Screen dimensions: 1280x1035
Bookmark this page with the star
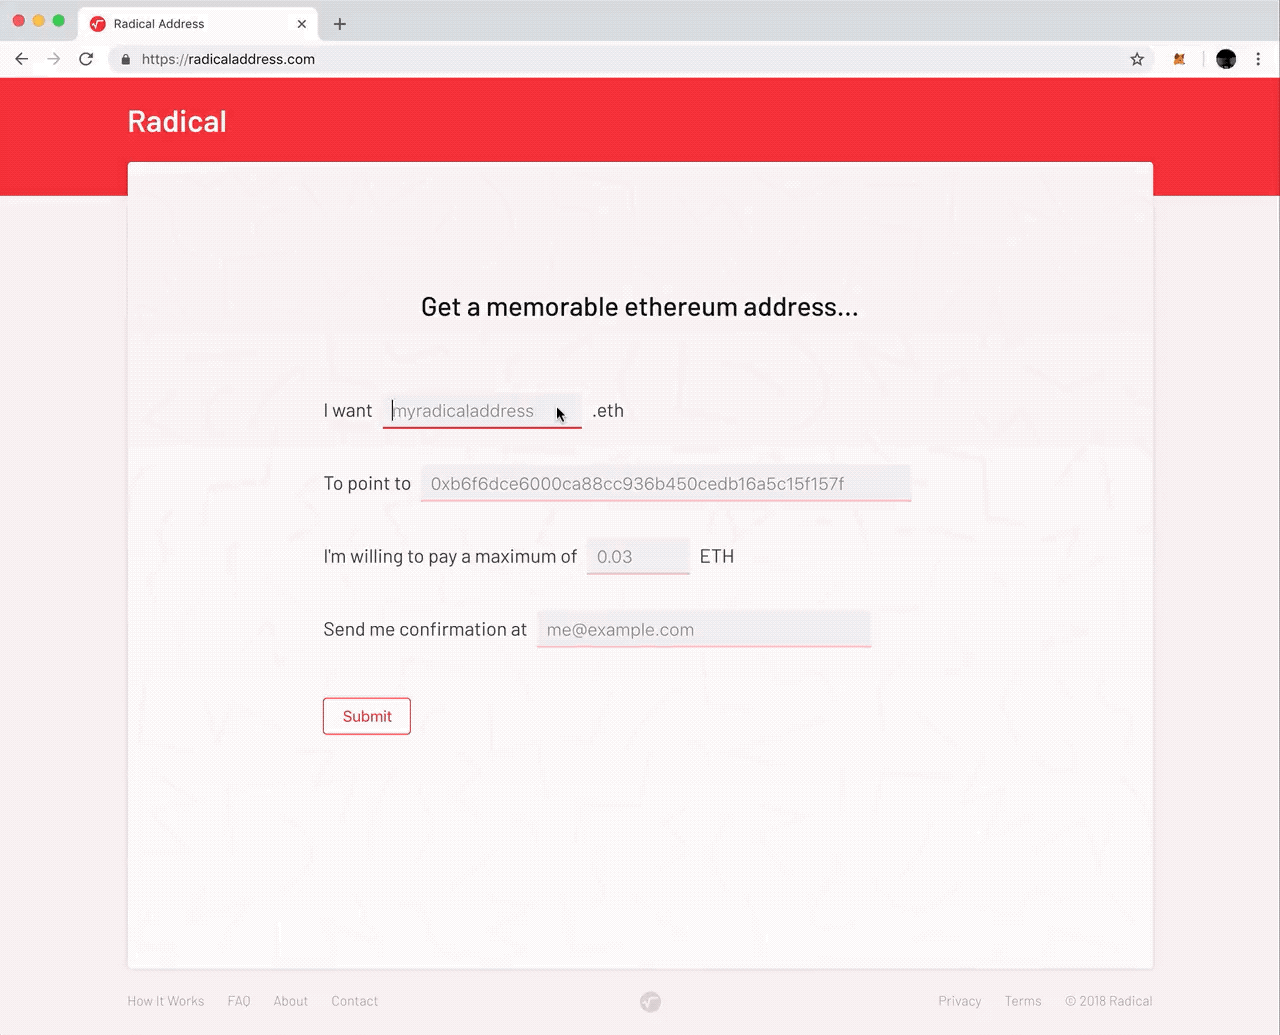tap(1137, 59)
